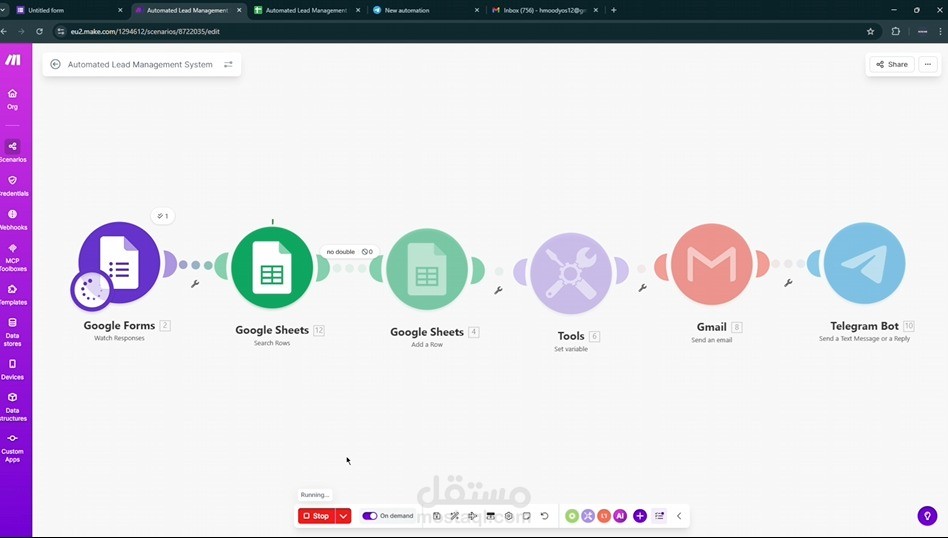Click the wrench between Gmail and Telegram Bot
948x538 pixels.
click(788, 282)
